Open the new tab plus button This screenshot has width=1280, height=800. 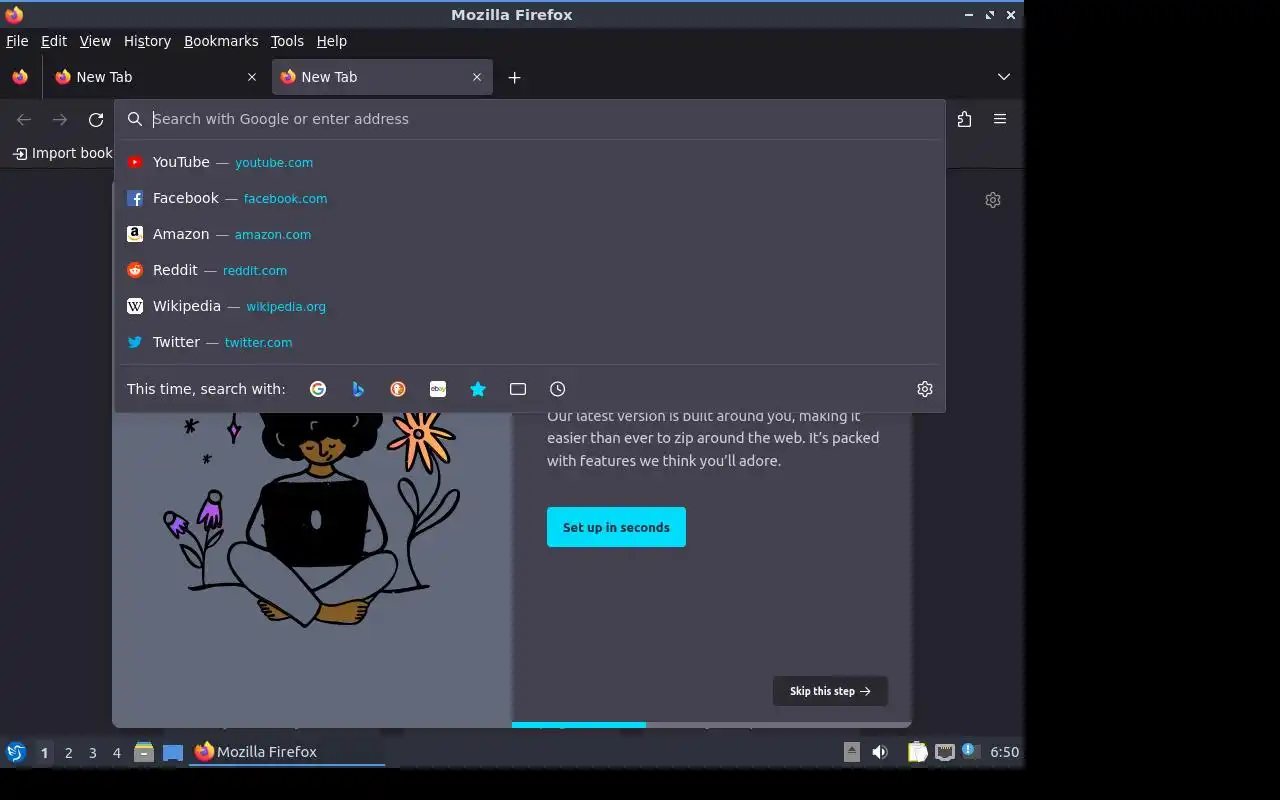tap(514, 77)
